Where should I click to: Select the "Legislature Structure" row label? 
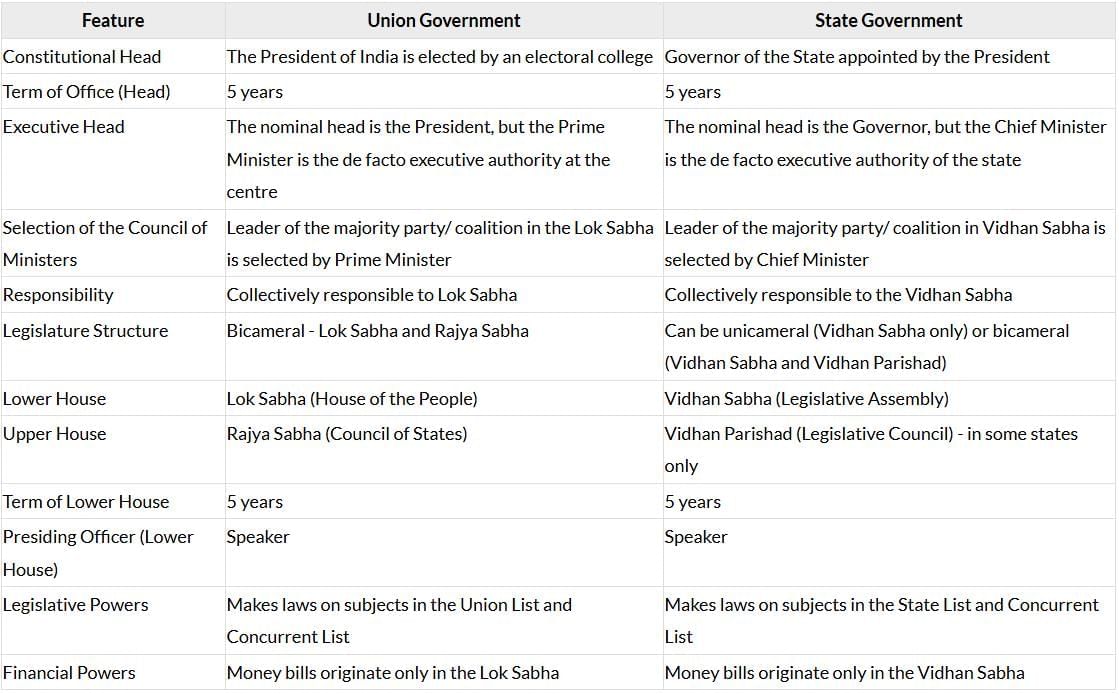point(86,331)
